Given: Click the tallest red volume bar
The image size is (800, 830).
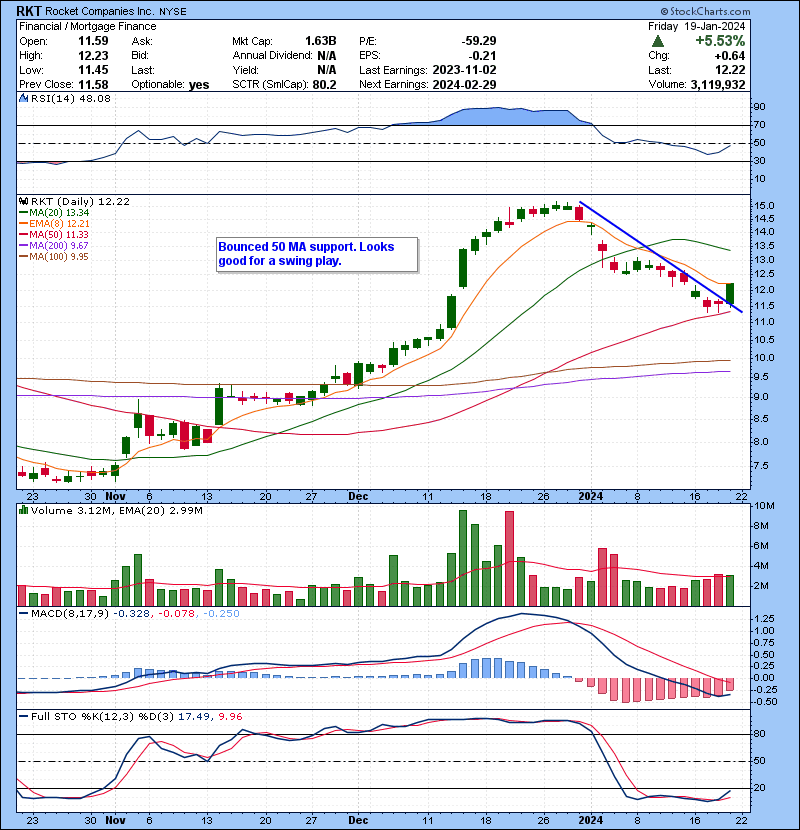Looking at the screenshot, I should click(x=509, y=558).
